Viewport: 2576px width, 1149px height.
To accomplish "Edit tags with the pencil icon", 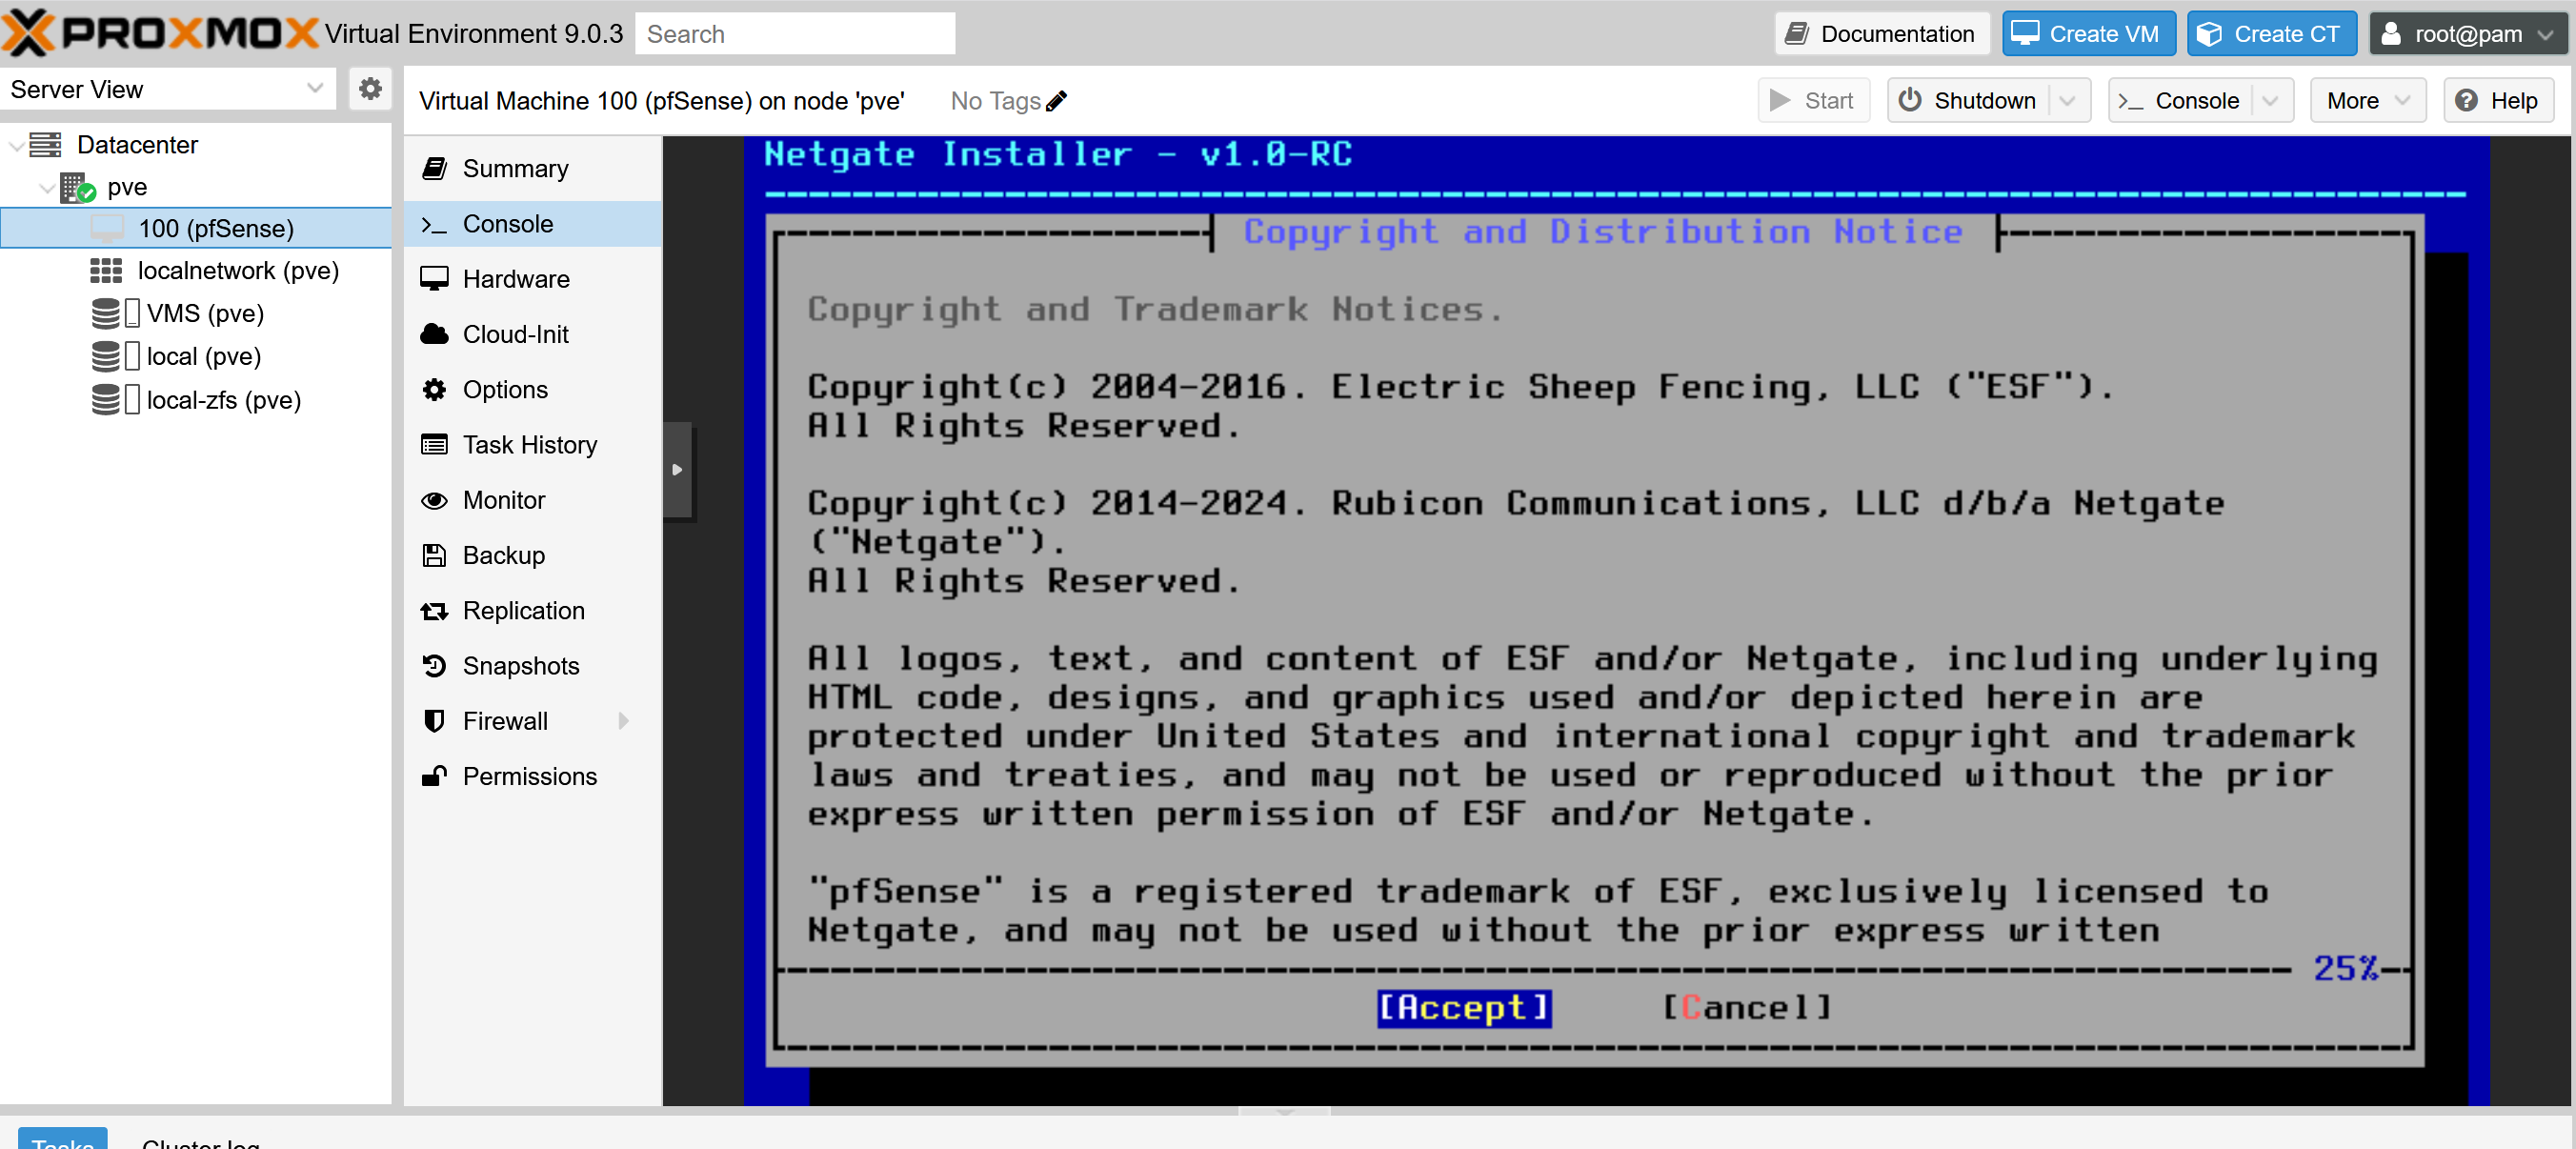I will pos(1057,101).
